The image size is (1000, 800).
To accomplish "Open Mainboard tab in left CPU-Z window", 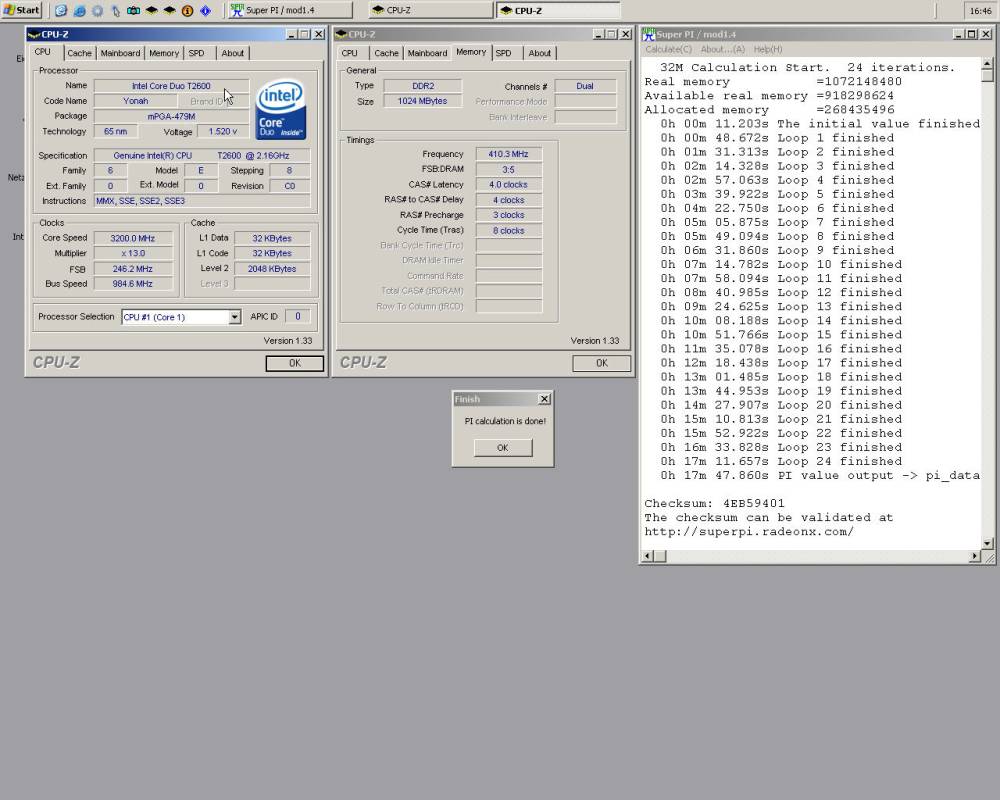I will pyautogui.click(x=120, y=53).
